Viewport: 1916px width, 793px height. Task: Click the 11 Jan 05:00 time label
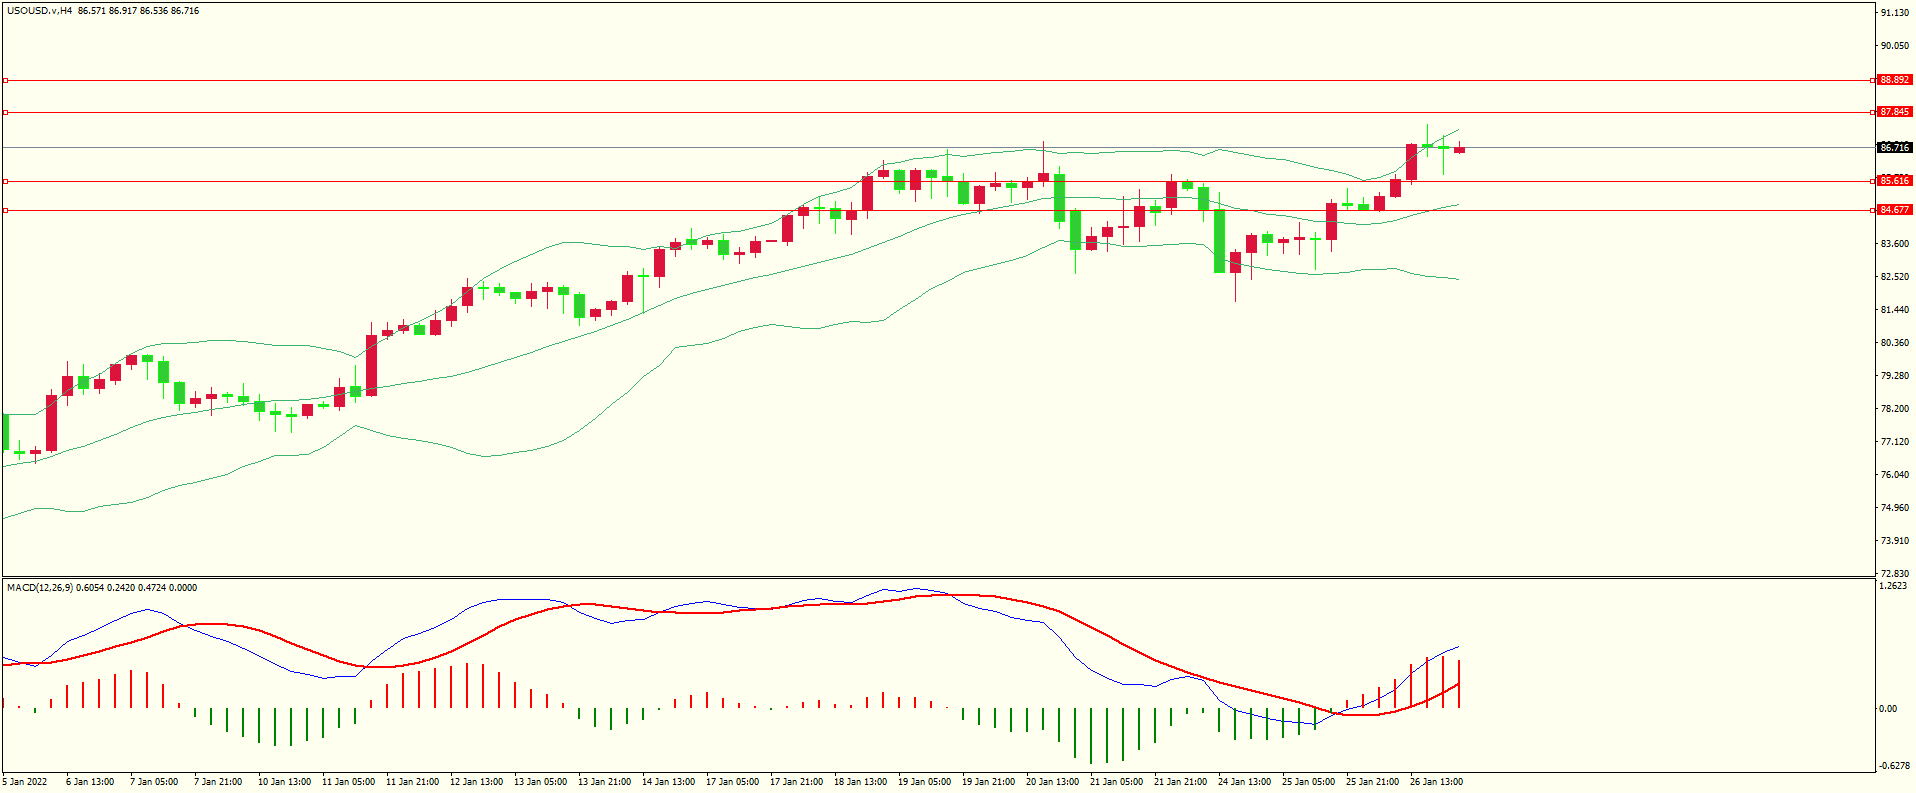tap(348, 782)
